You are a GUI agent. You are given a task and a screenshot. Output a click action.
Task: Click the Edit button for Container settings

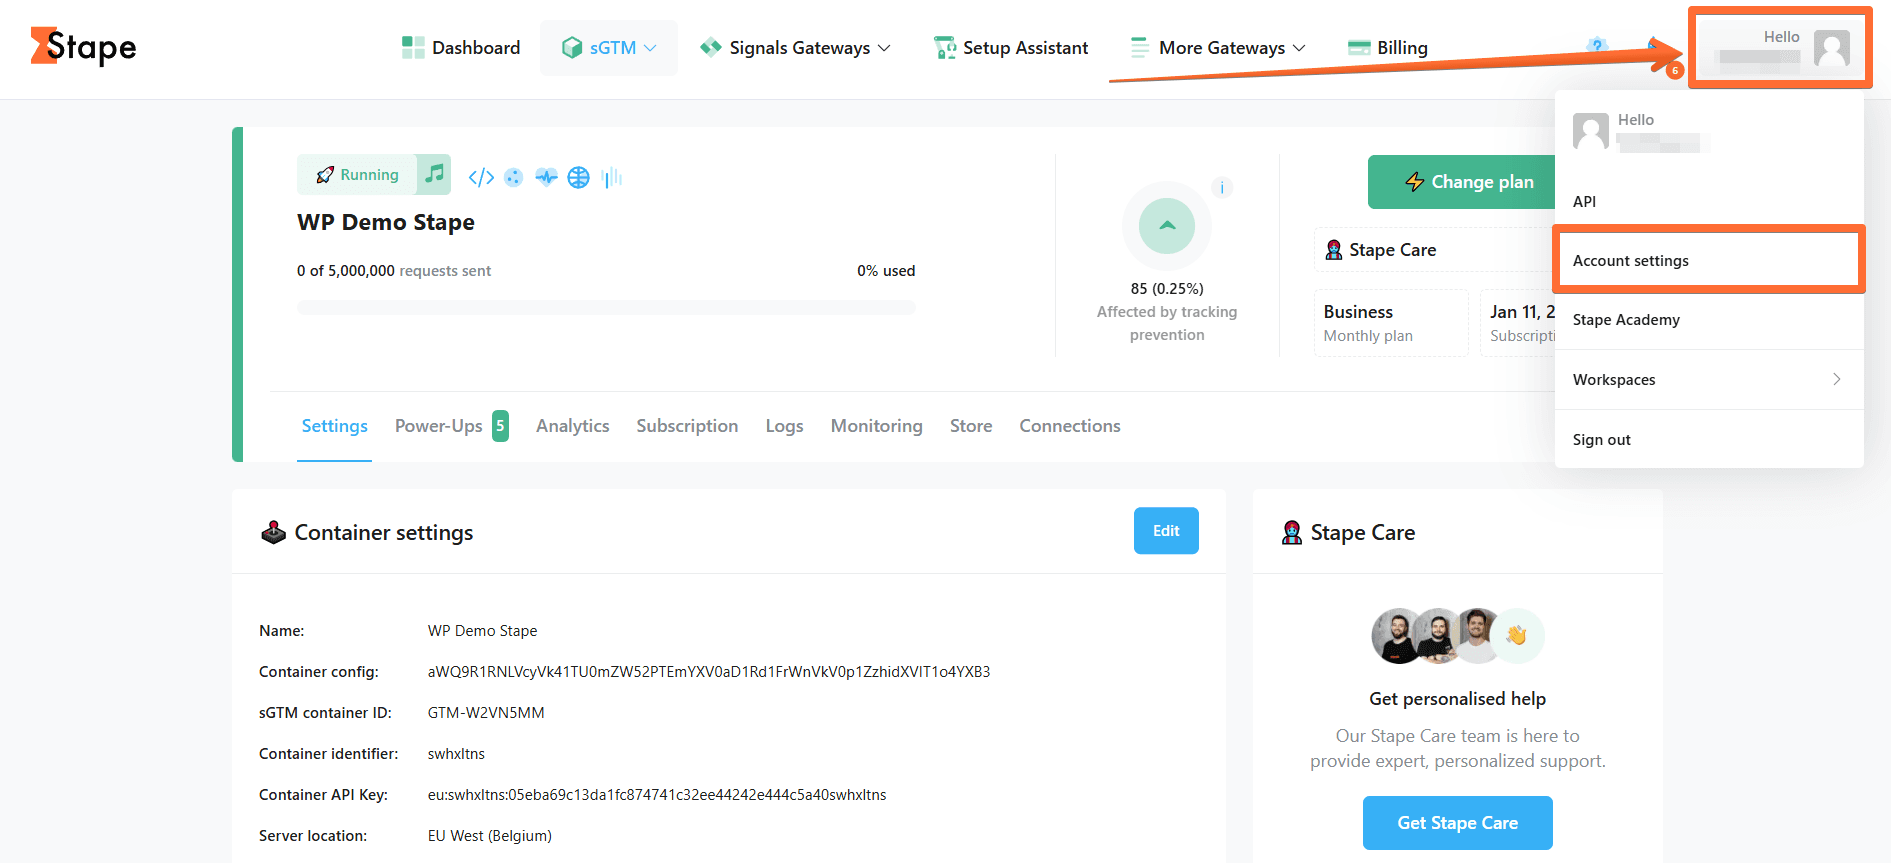1166,531
